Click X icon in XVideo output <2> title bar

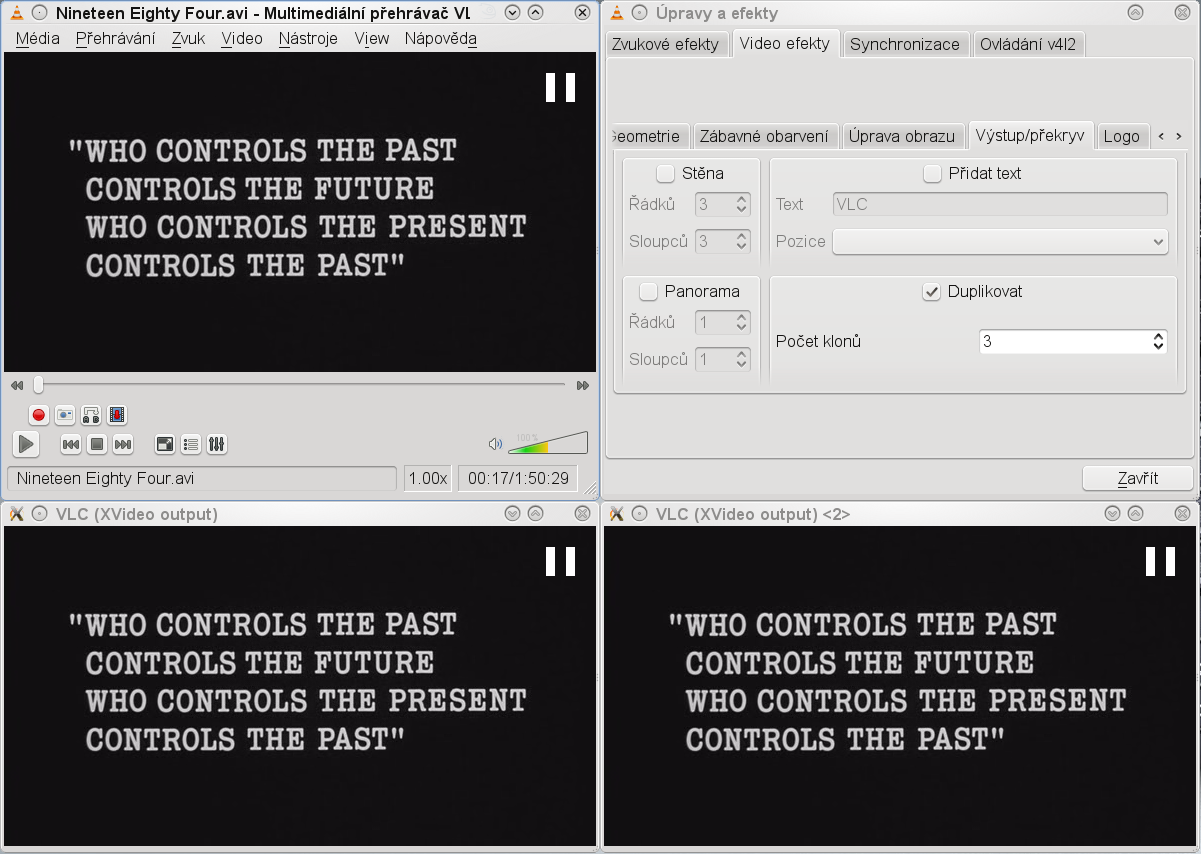(617, 513)
